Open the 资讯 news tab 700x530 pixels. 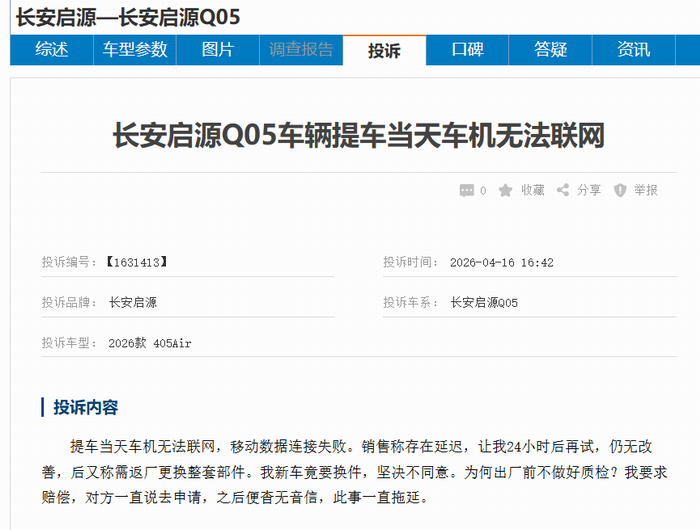[633, 50]
